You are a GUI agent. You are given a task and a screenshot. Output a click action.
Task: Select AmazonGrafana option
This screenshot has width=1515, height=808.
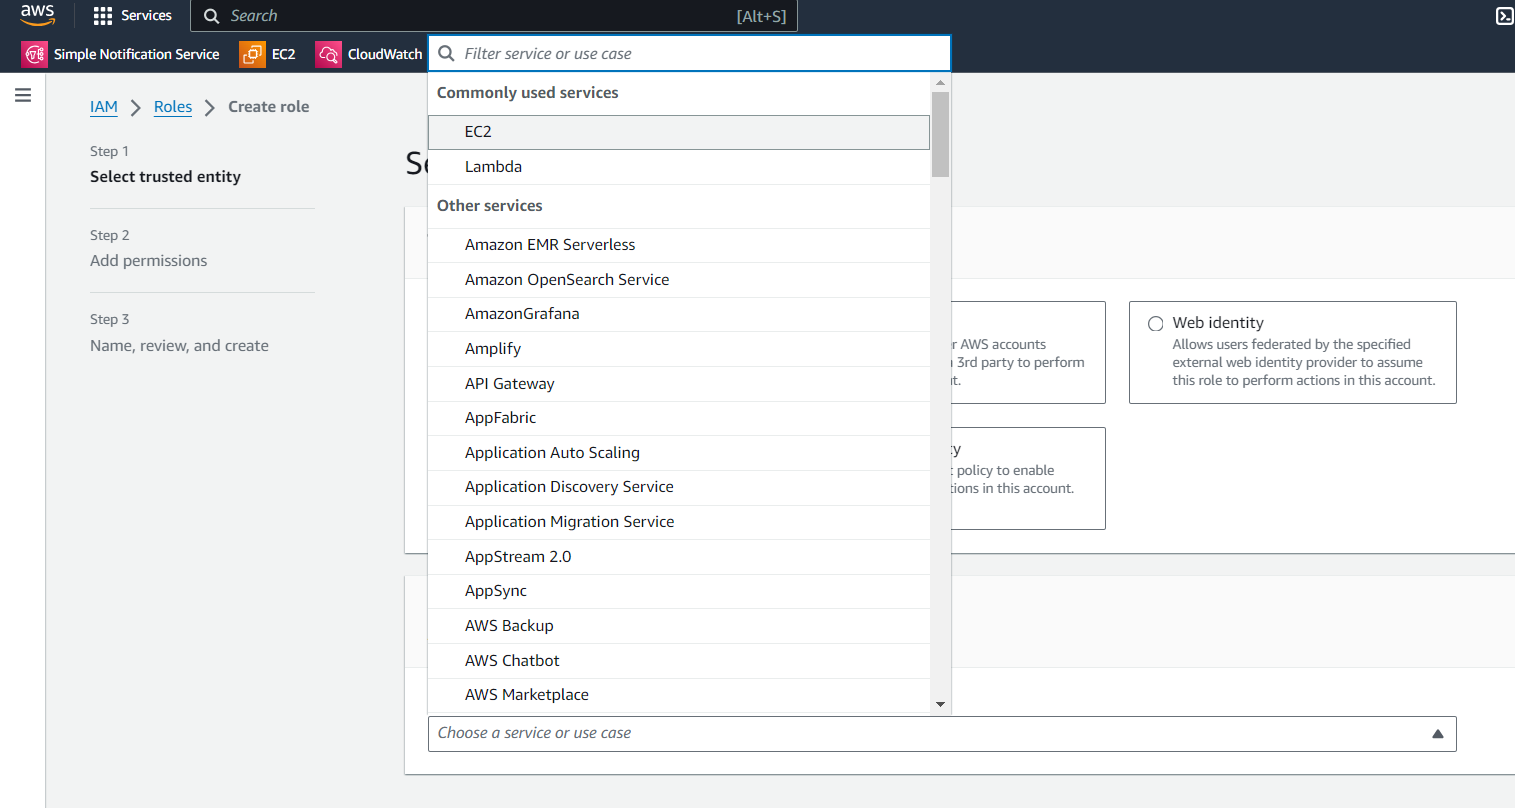(x=679, y=314)
